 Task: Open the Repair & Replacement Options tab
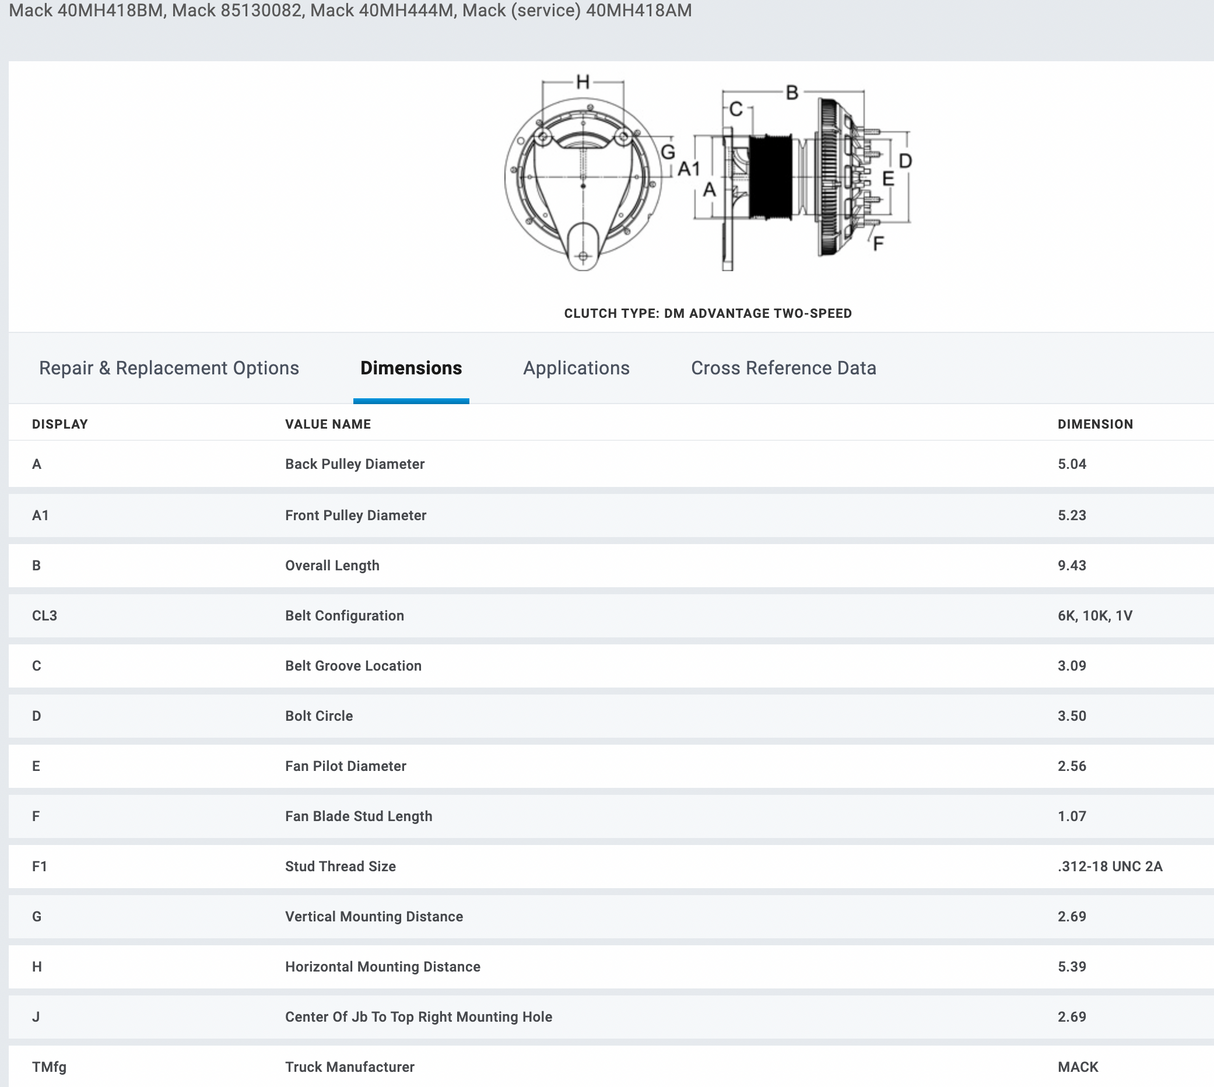point(169,368)
